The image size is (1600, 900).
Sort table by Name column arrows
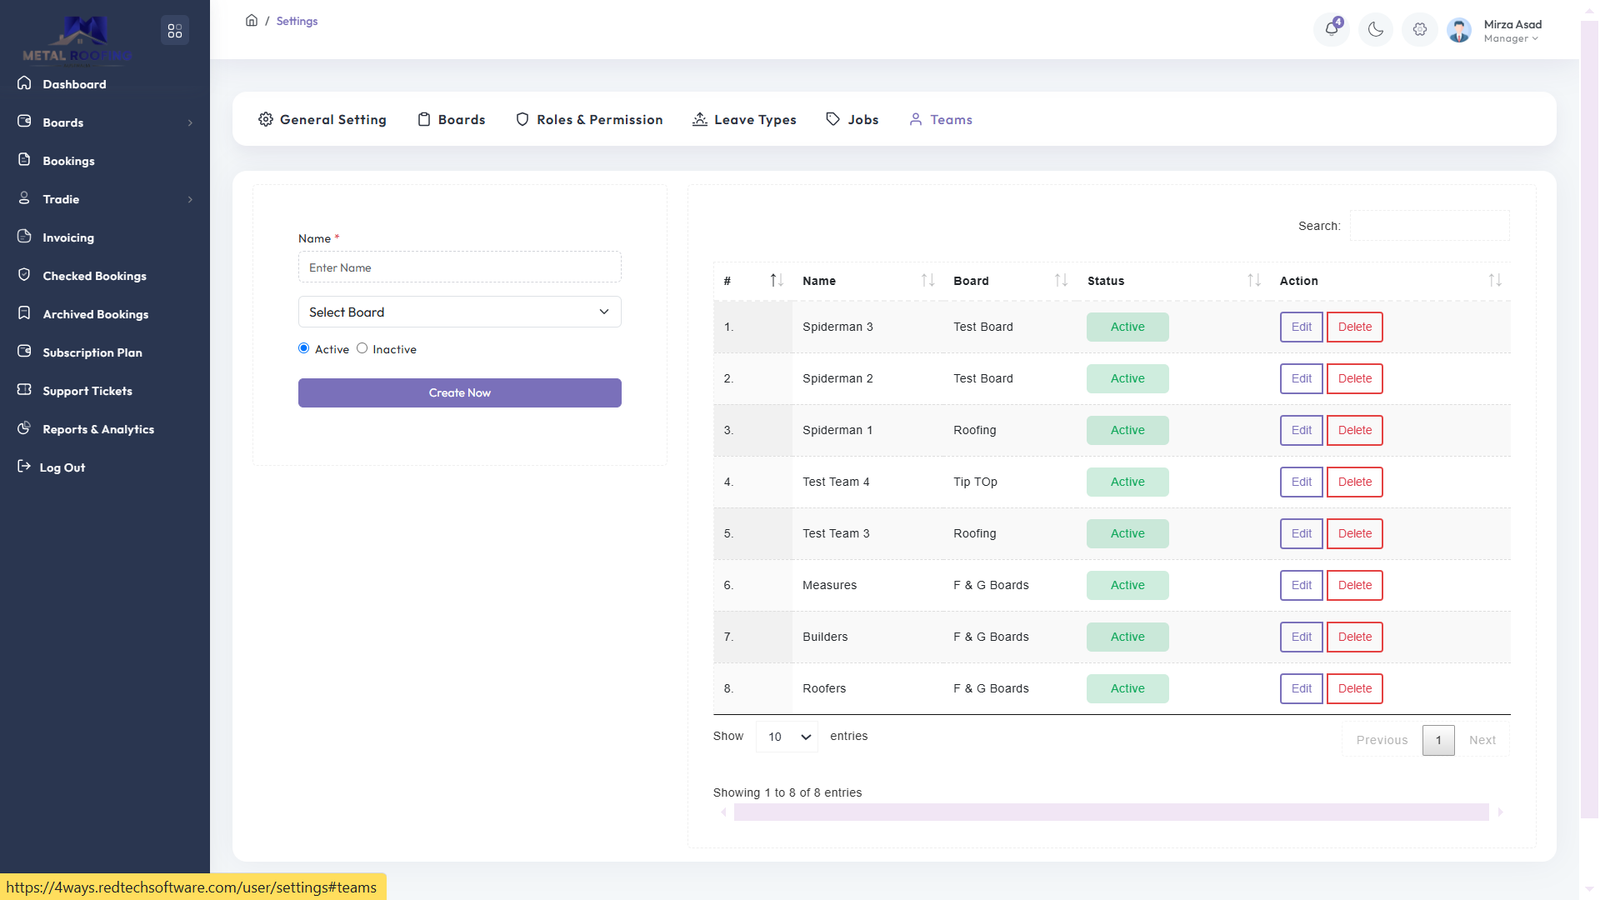[x=927, y=281]
